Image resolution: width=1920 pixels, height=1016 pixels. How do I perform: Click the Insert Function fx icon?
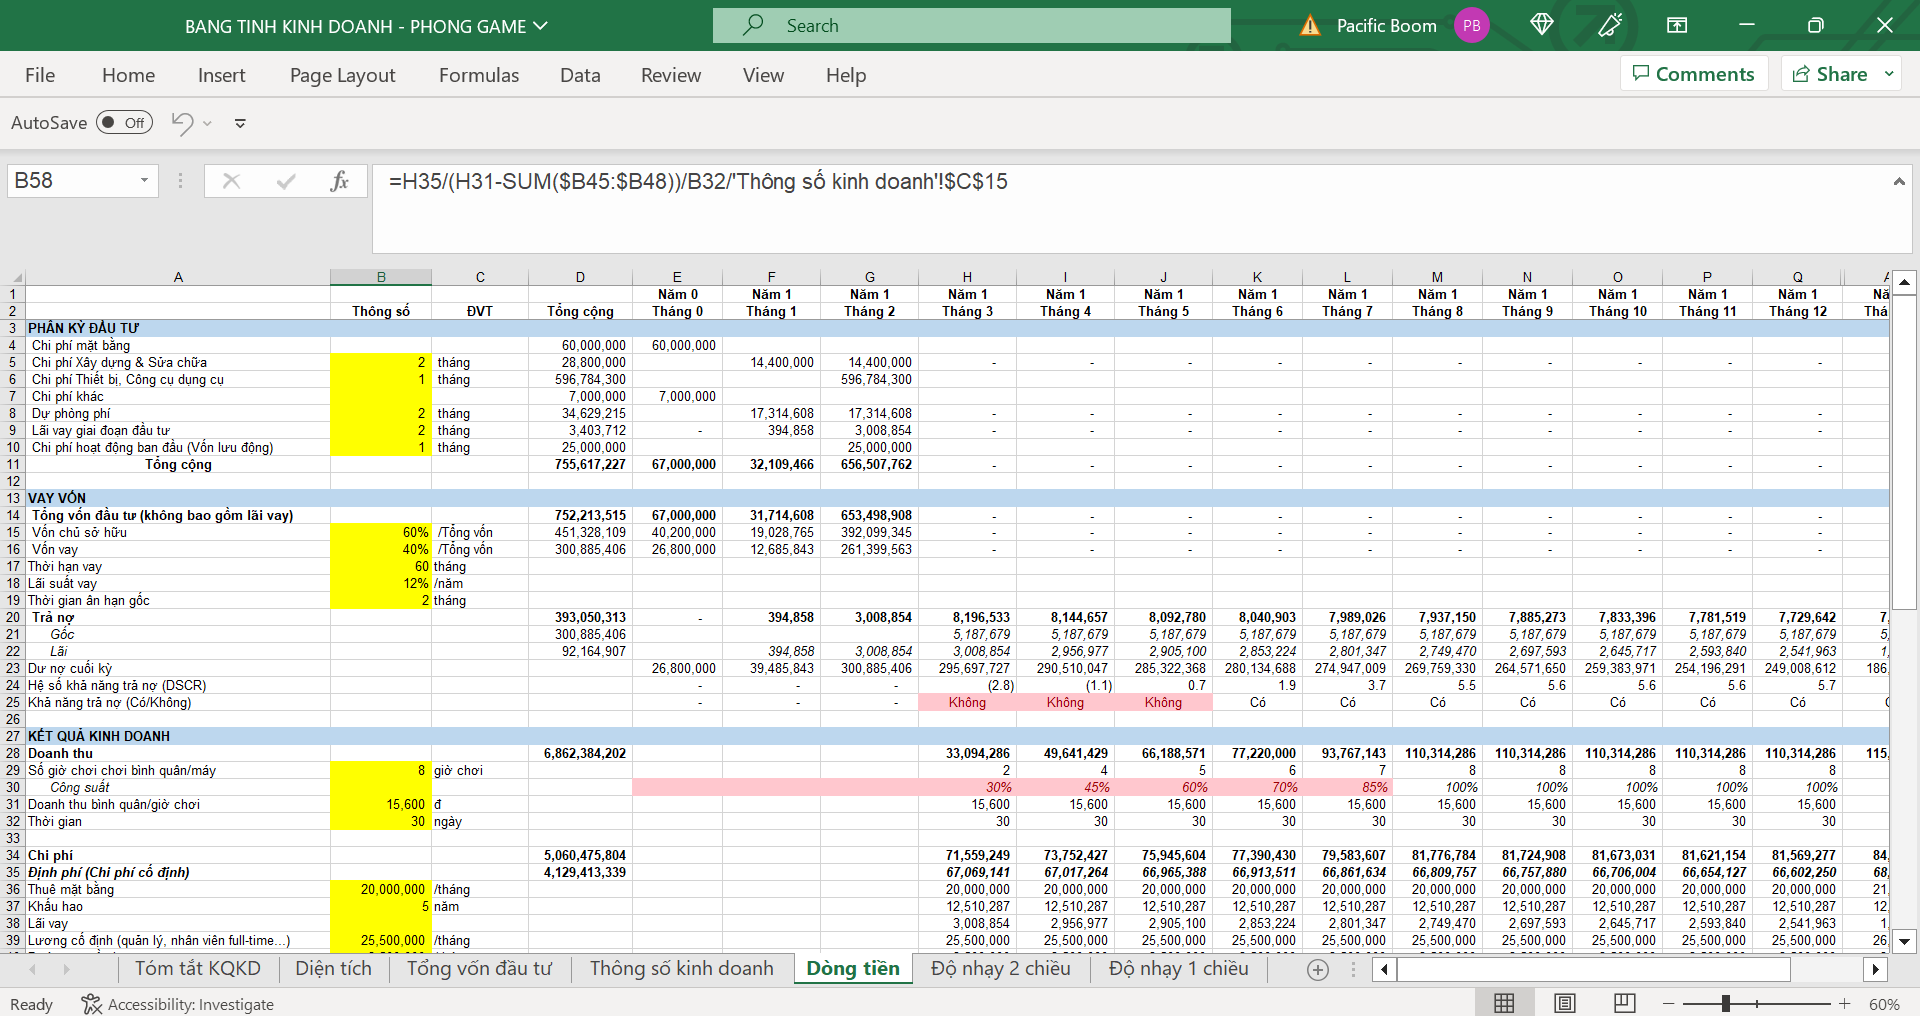point(339,181)
